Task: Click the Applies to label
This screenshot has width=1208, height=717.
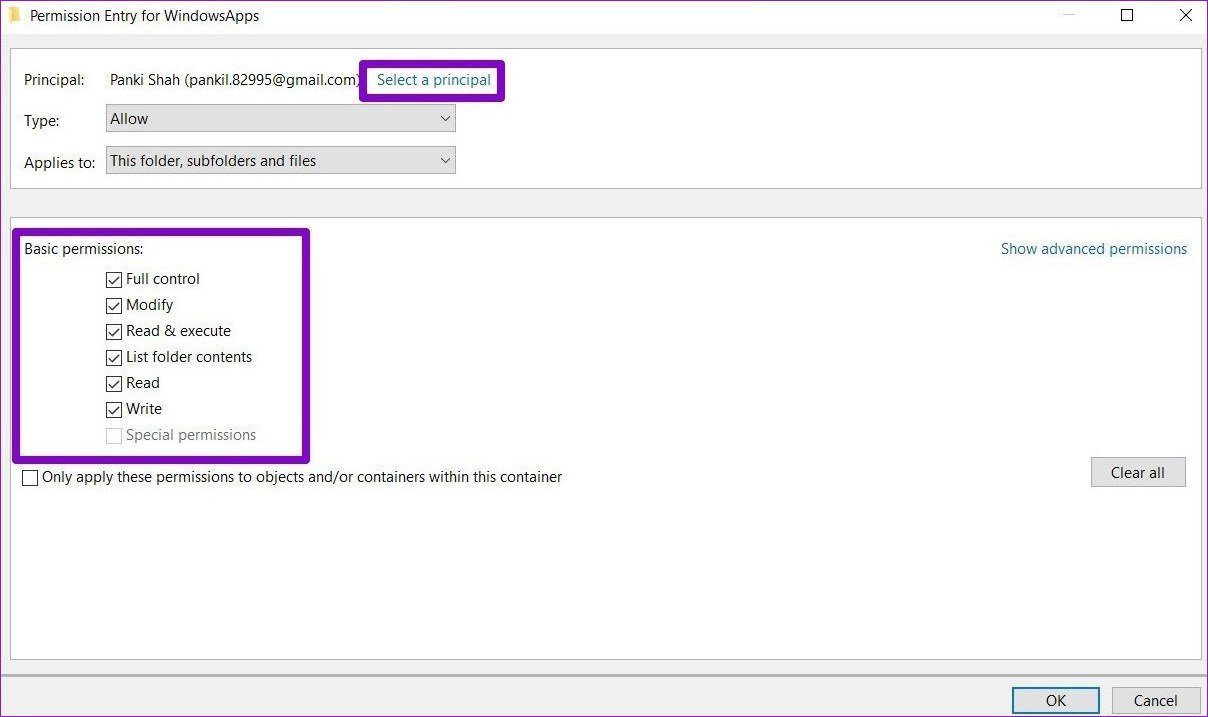Action: click(60, 162)
